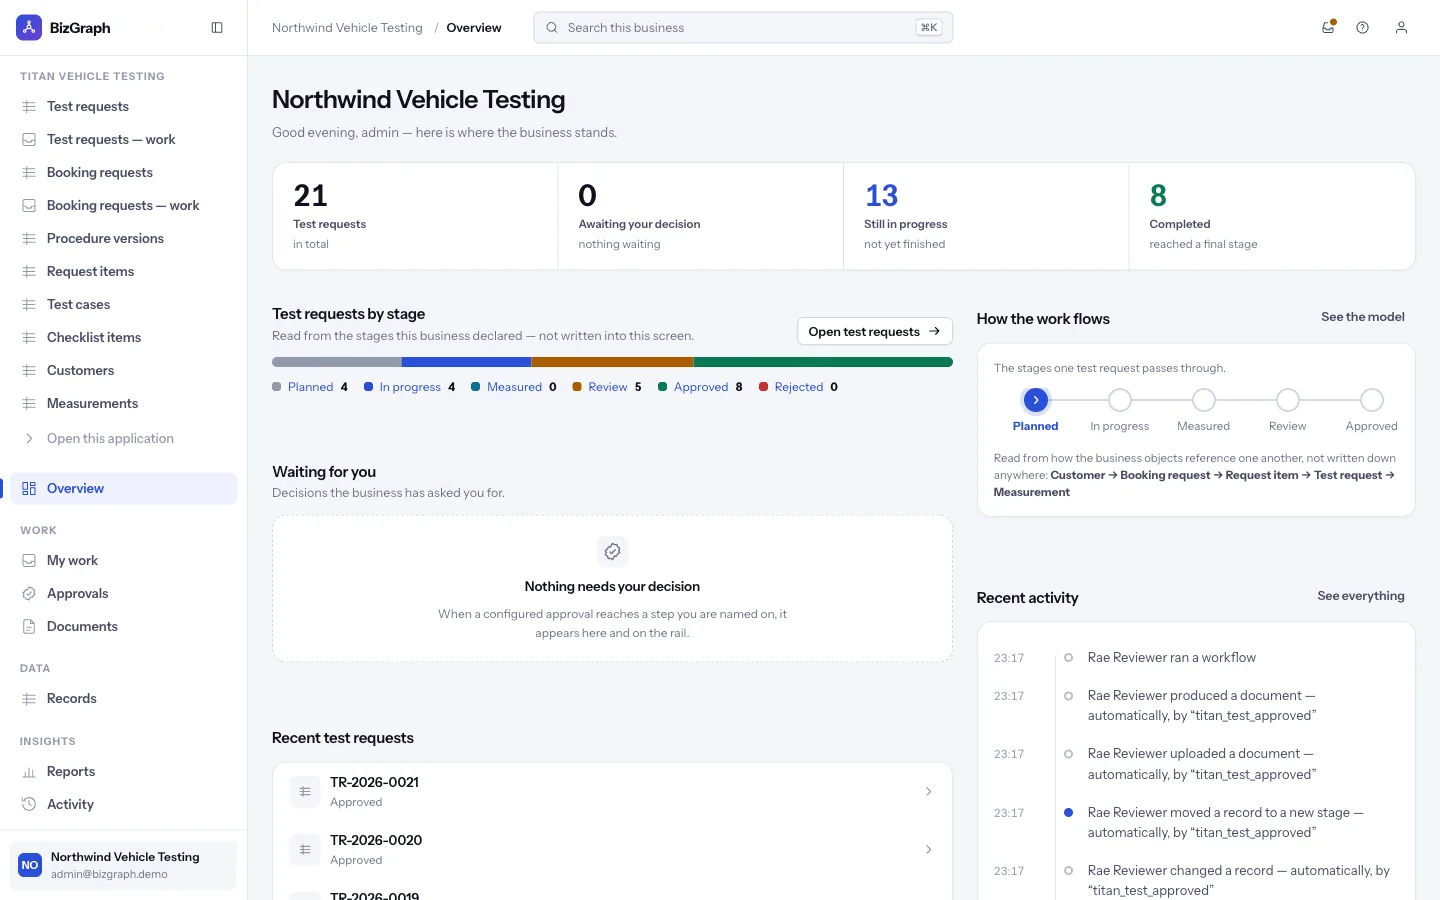Viewport: 1440px width, 900px height.
Task: Click the Request items icon
Action: 29,272
